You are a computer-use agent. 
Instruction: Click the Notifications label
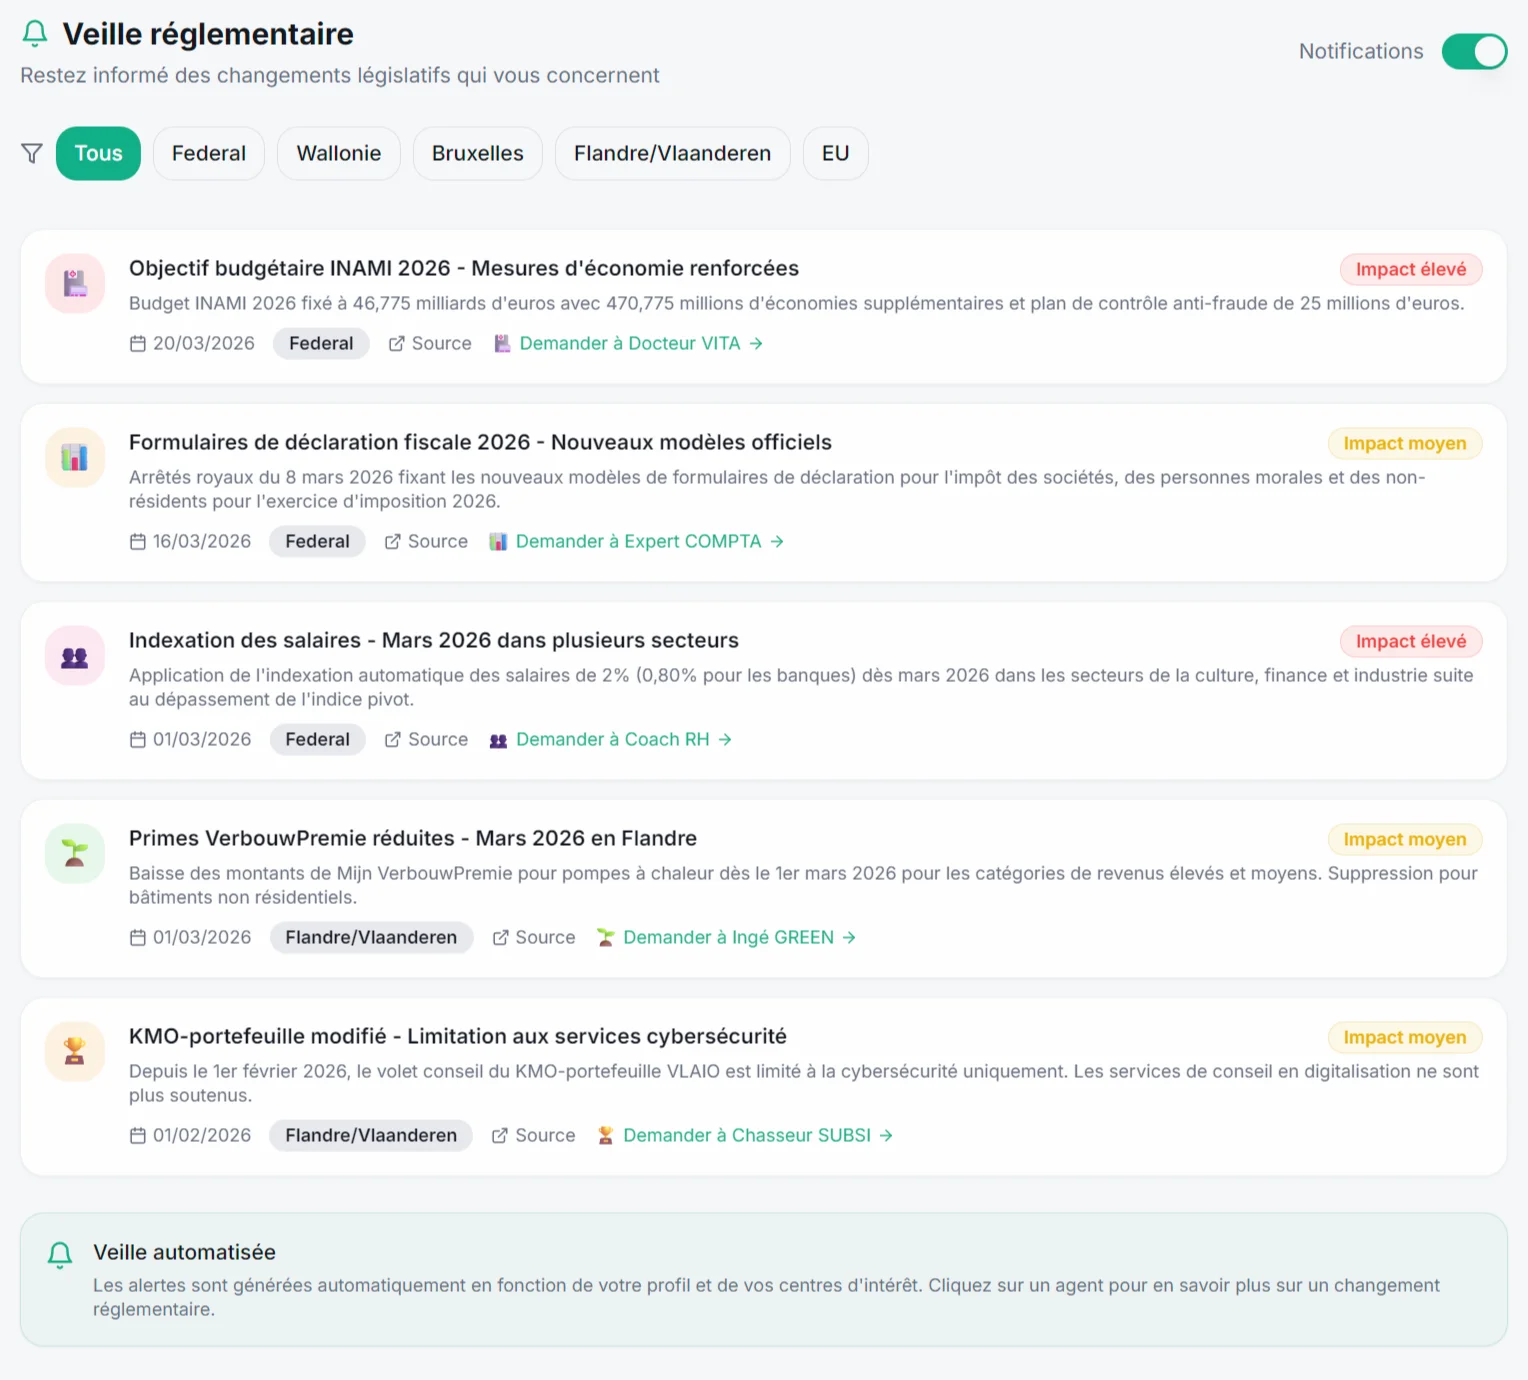click(x=1361, y=51)
